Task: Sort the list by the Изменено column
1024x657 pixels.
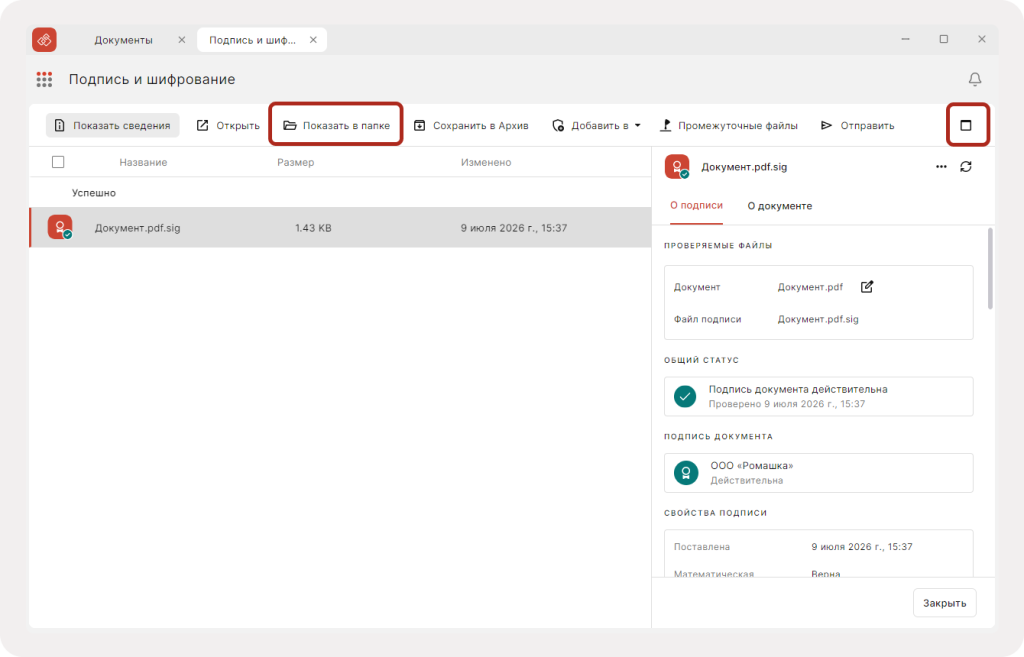Action: click(x=486, y=162)
